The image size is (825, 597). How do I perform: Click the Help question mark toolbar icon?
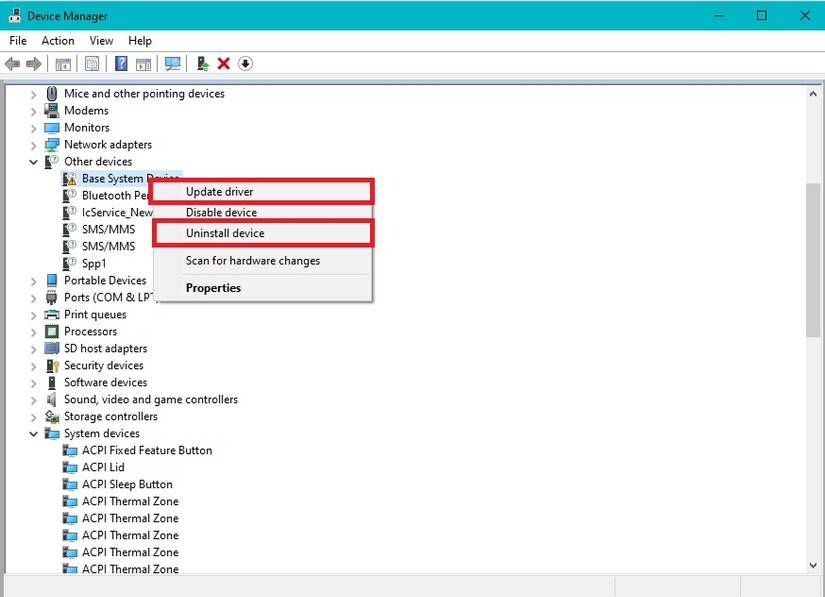coord(119,63)
